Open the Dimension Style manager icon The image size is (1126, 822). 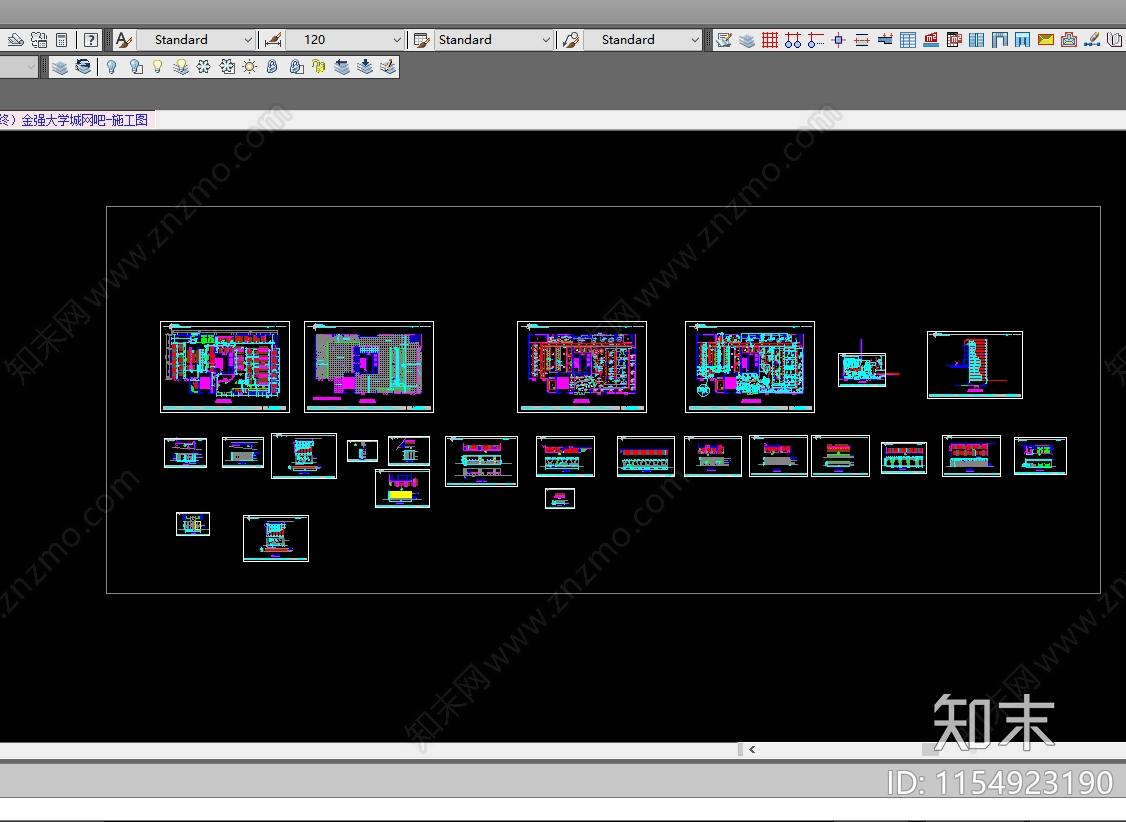[x=273, y=40]
